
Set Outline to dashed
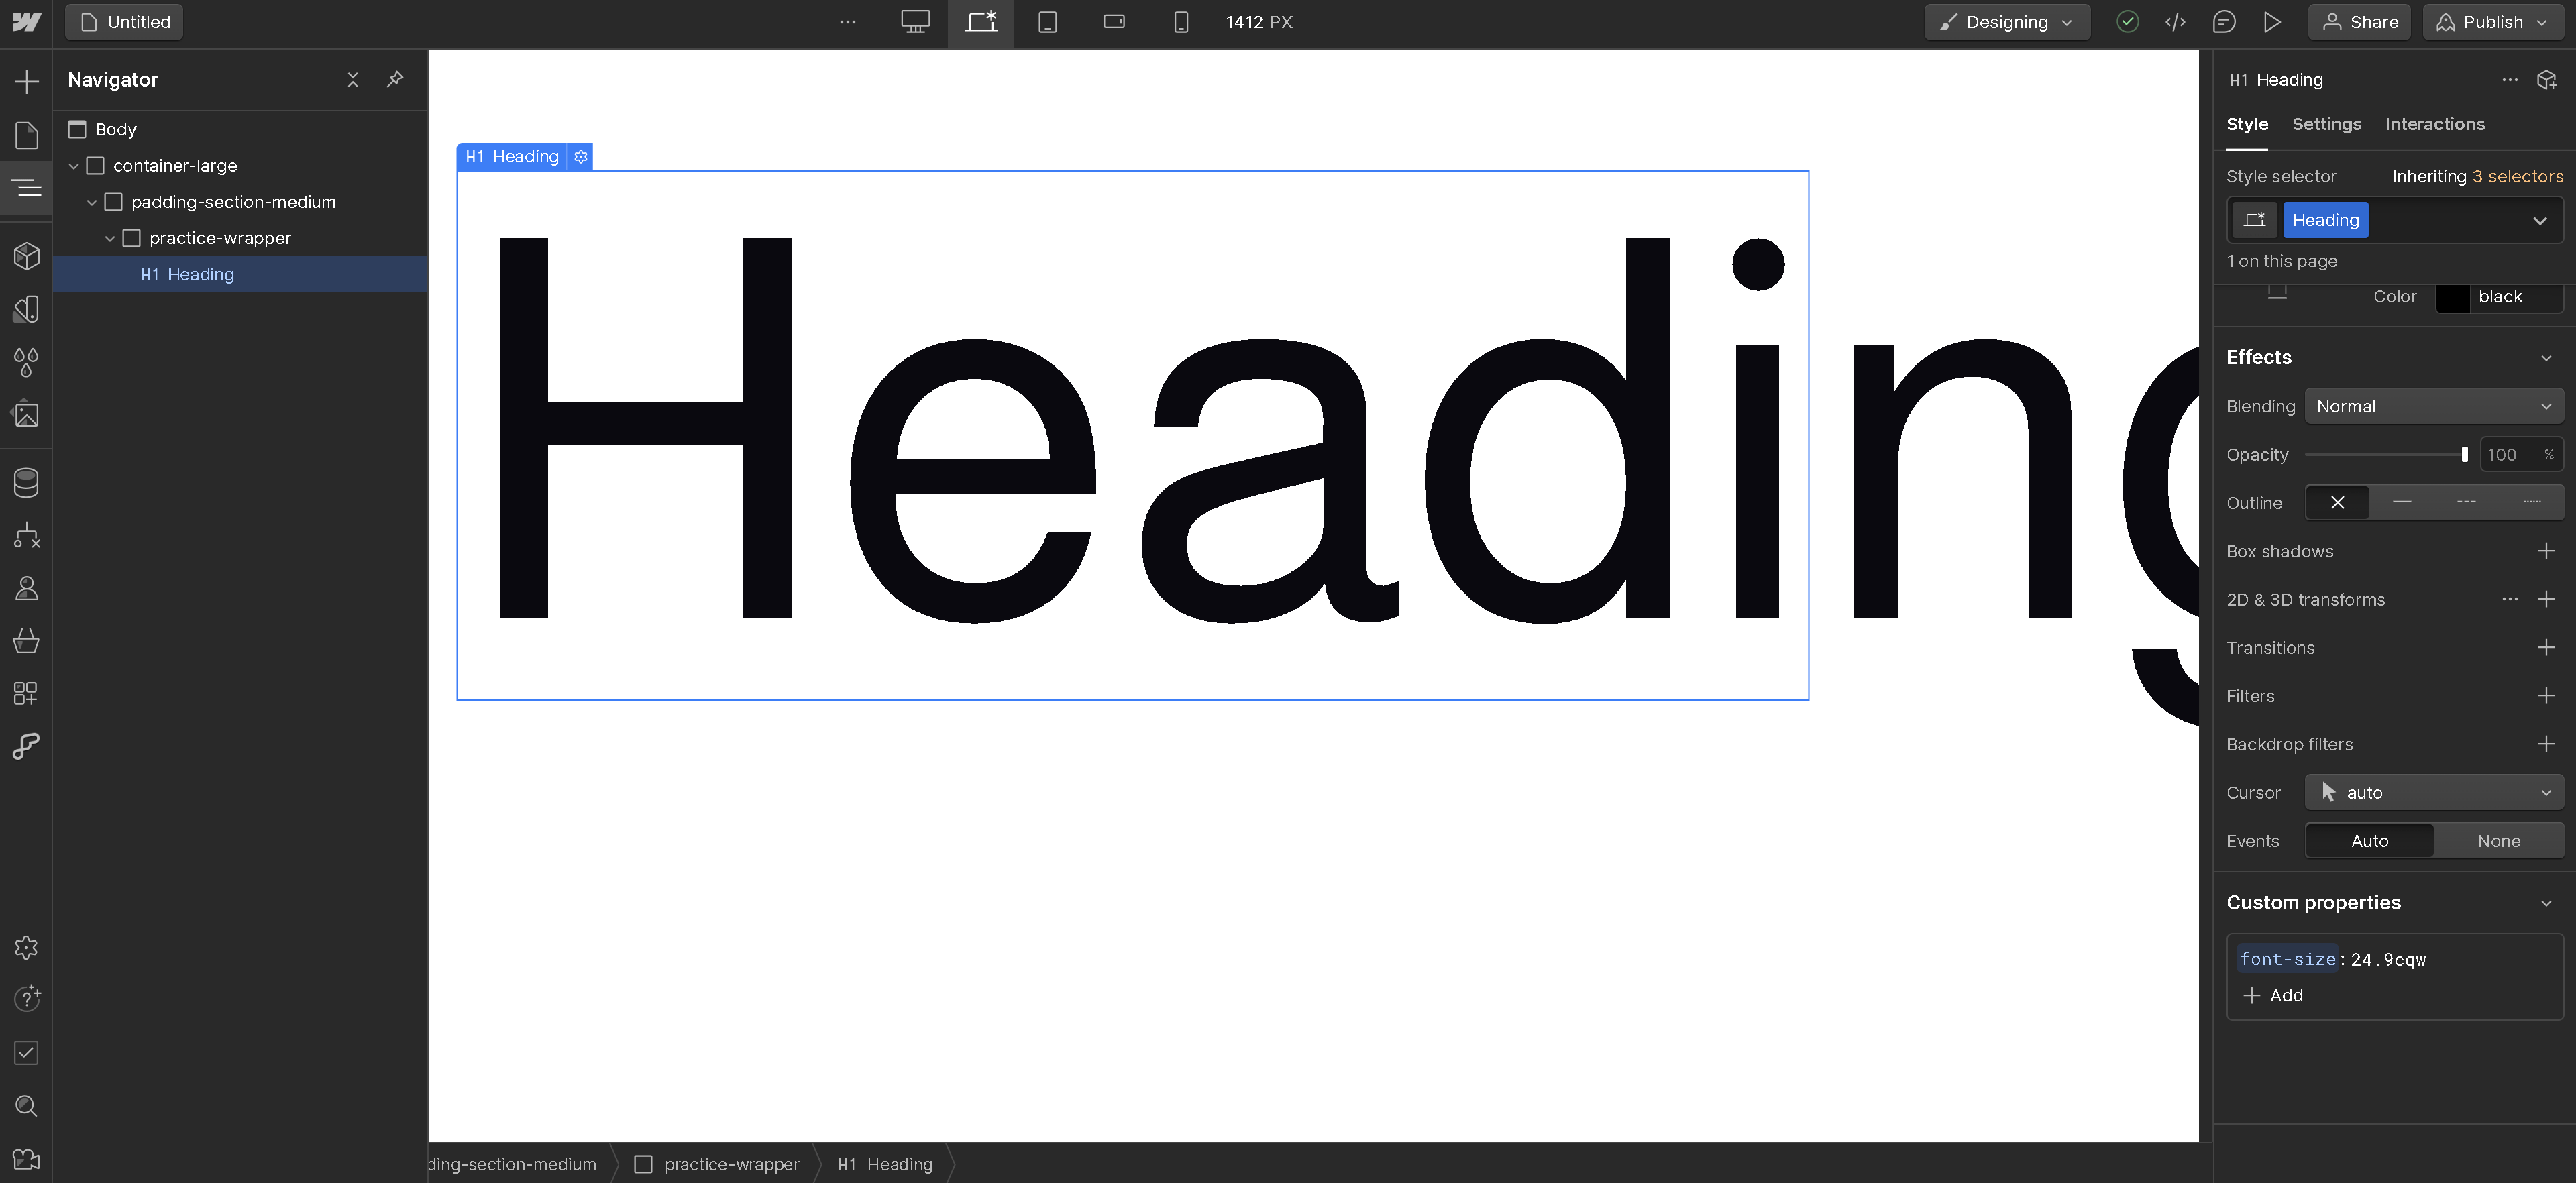point(2466,503)
